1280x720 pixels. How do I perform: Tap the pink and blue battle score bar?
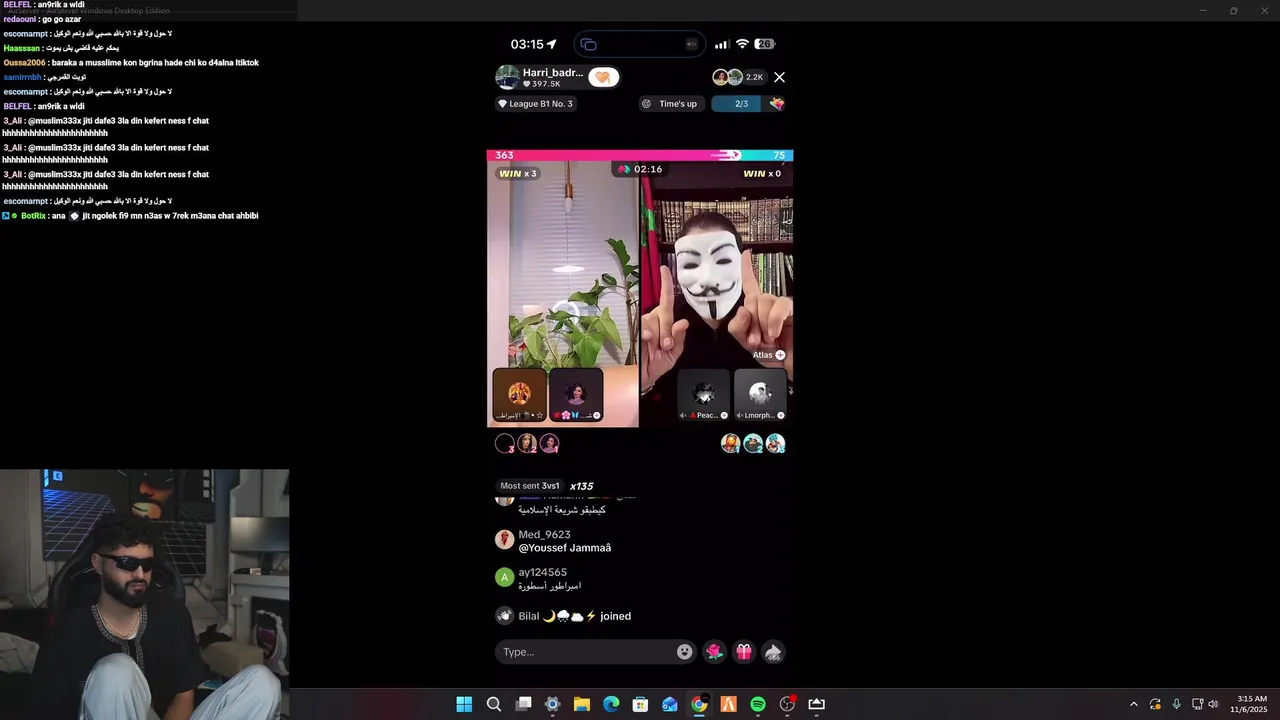tap(640, 155)
